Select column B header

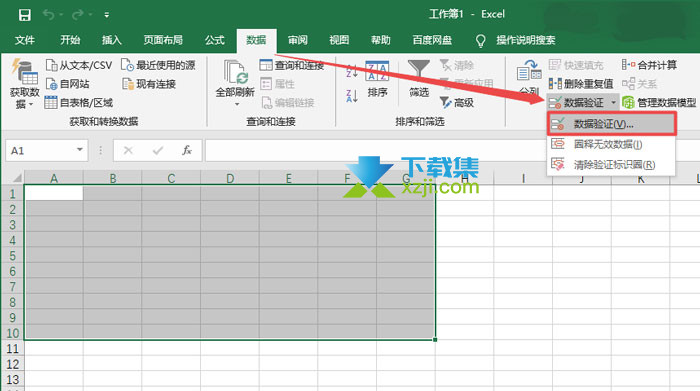(112, 179)
